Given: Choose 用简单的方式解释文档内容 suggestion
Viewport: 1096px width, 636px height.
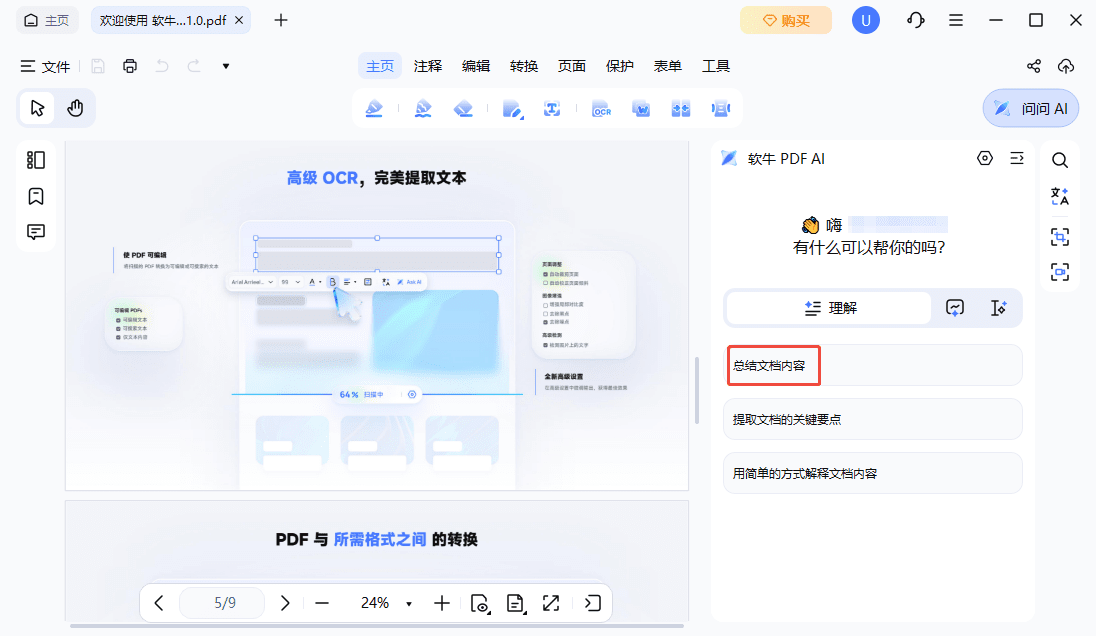Looking at the screenshot, I should (873, 473).
